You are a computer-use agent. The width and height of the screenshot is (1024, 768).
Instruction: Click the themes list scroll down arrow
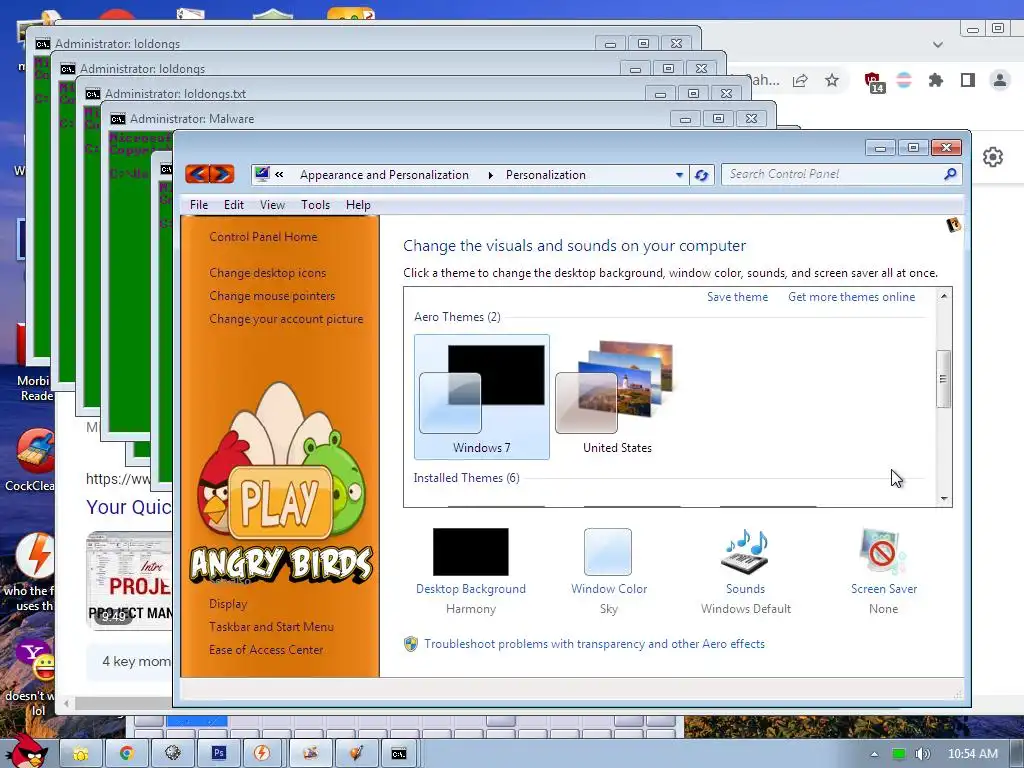[x=944, y=499]
